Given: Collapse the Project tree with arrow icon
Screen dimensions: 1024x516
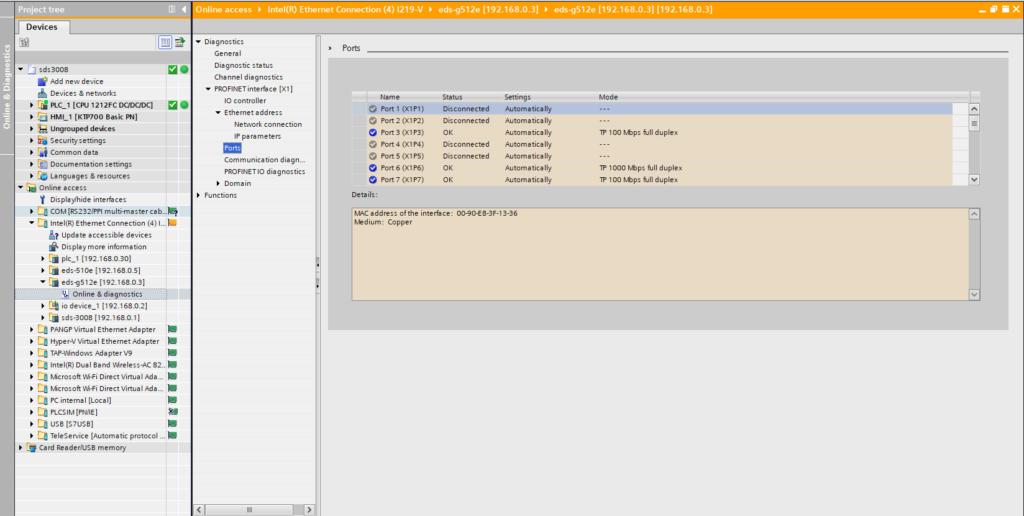Looking at the screenshot, I should [183, 9].
